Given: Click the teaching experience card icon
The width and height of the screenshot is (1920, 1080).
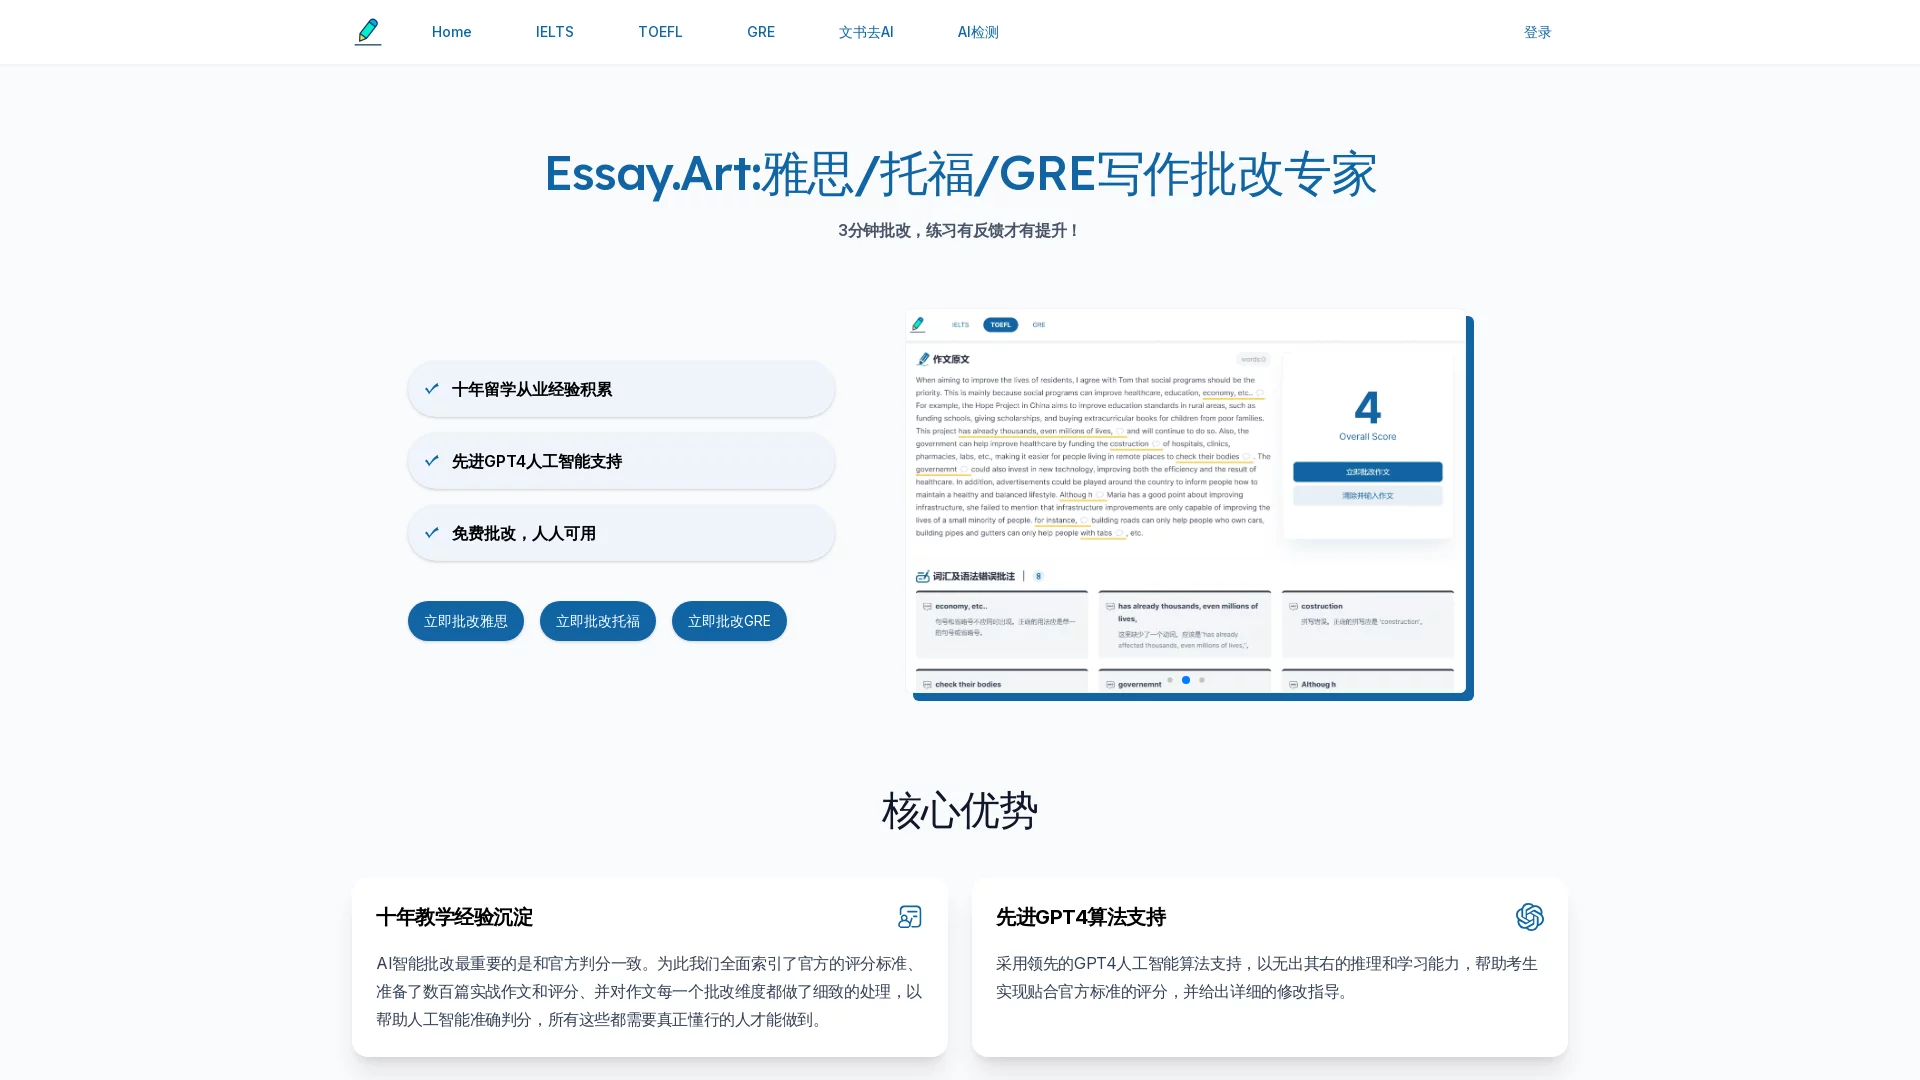Looking at the screenshot, I should 909,917.
